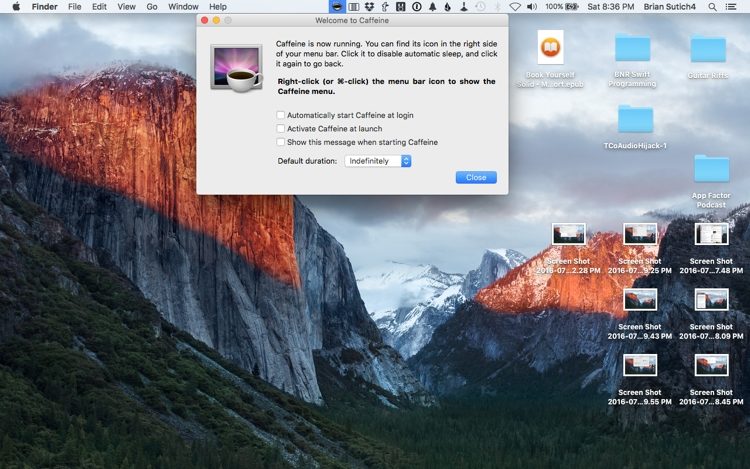Open the Help menu
The image size is (750, 469).
pos(218,7)
